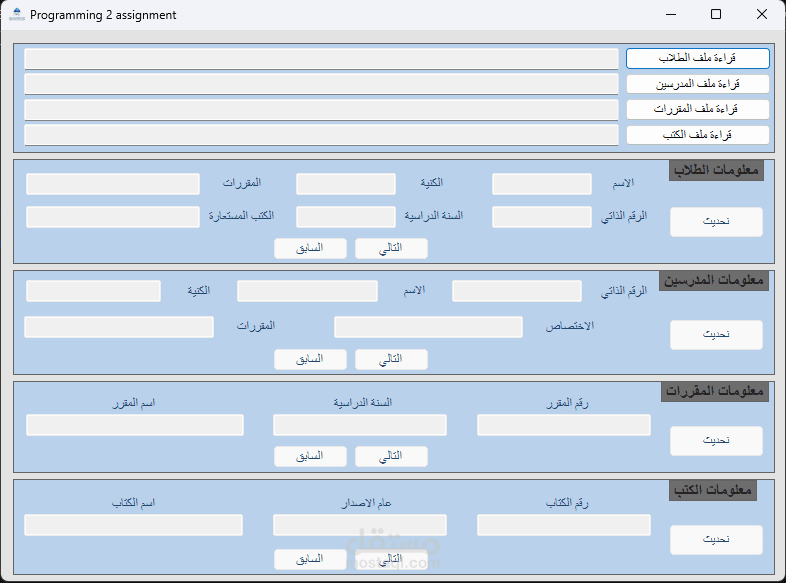
Task: Click the اسم الكتاب label
Action: (x=133, y=503)
